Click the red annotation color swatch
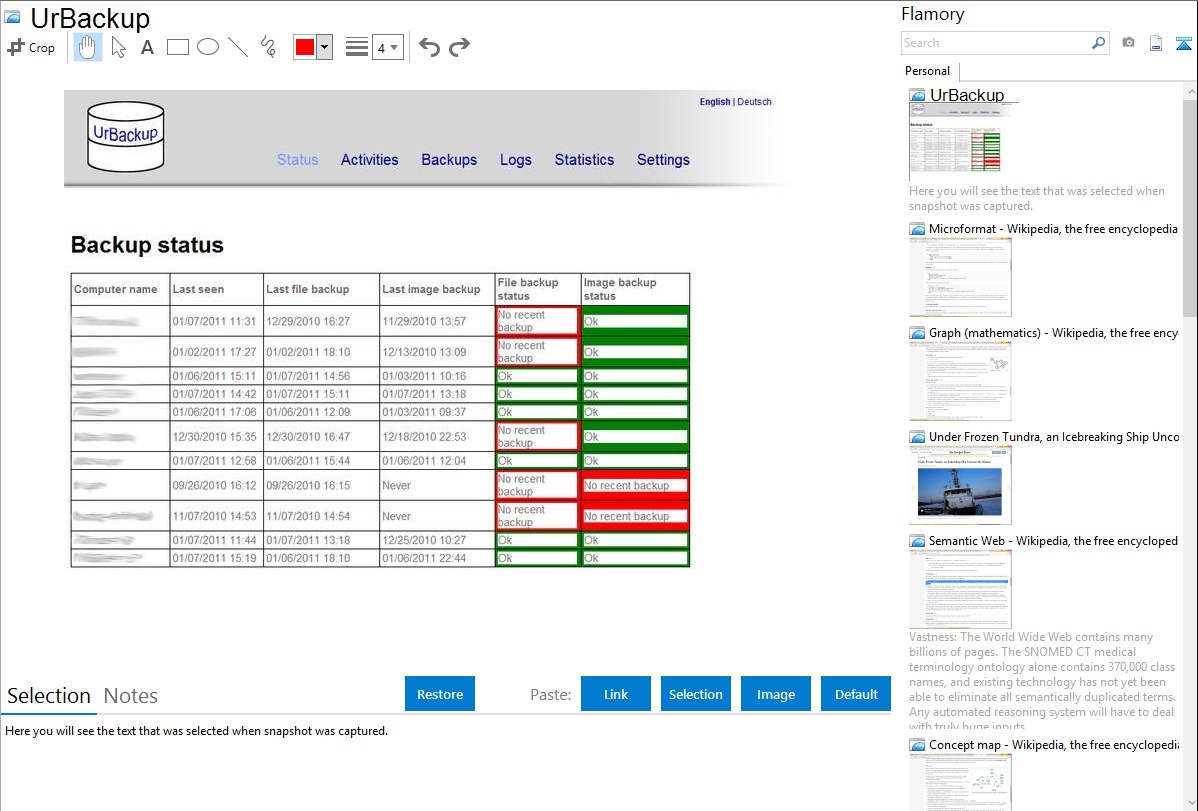The height and width of the screenshot is (811, 1198). click(305, 47)
